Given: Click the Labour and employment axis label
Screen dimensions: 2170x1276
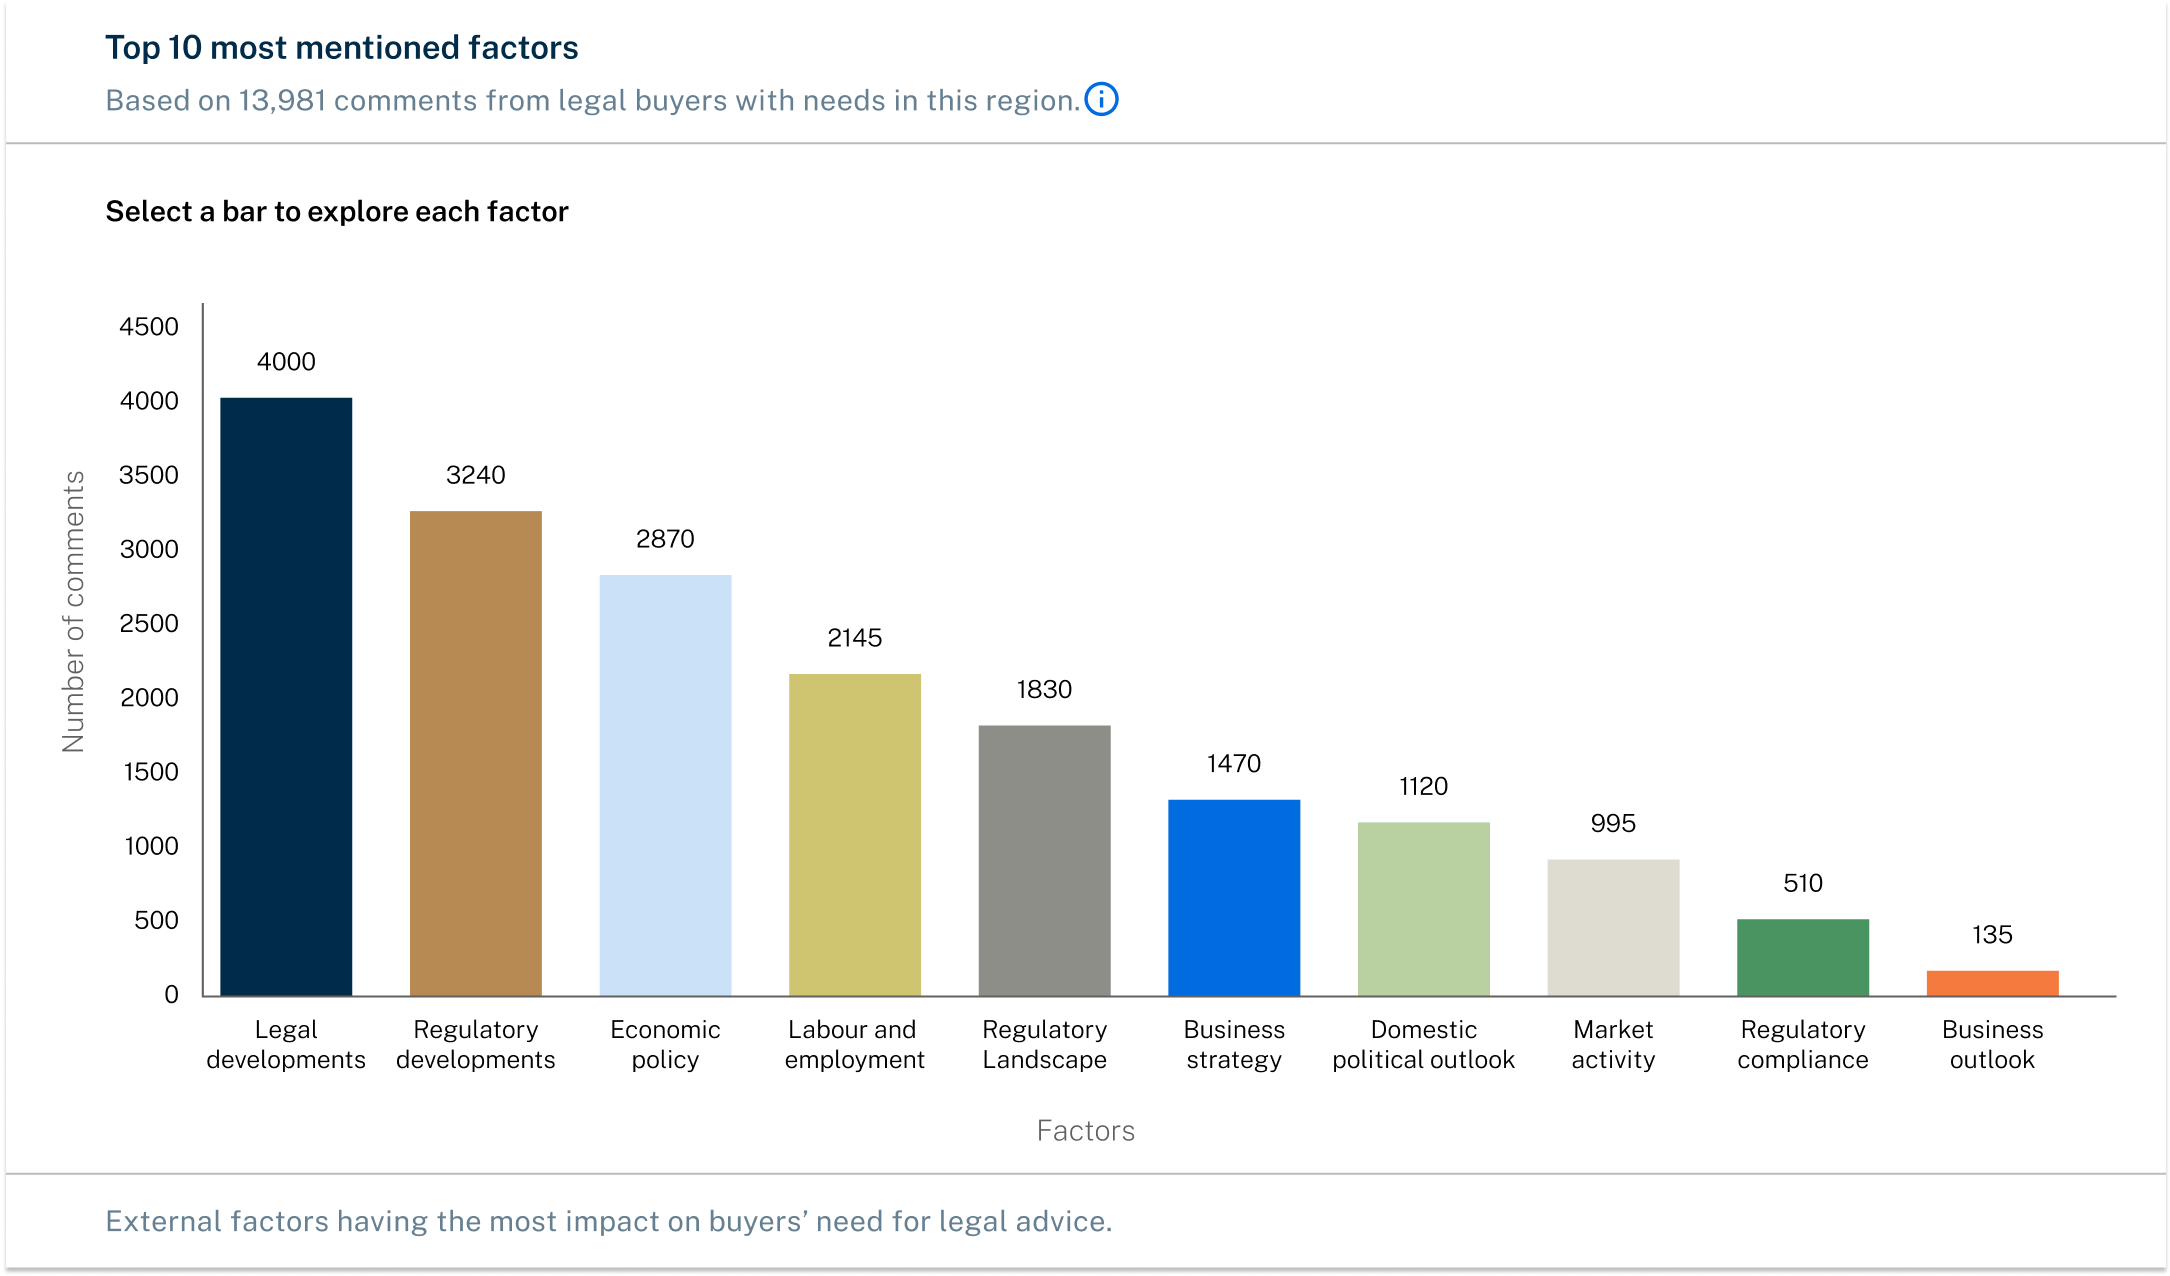Looking at the screenshot, I should pyautogui.click(x=855, y=1044).
